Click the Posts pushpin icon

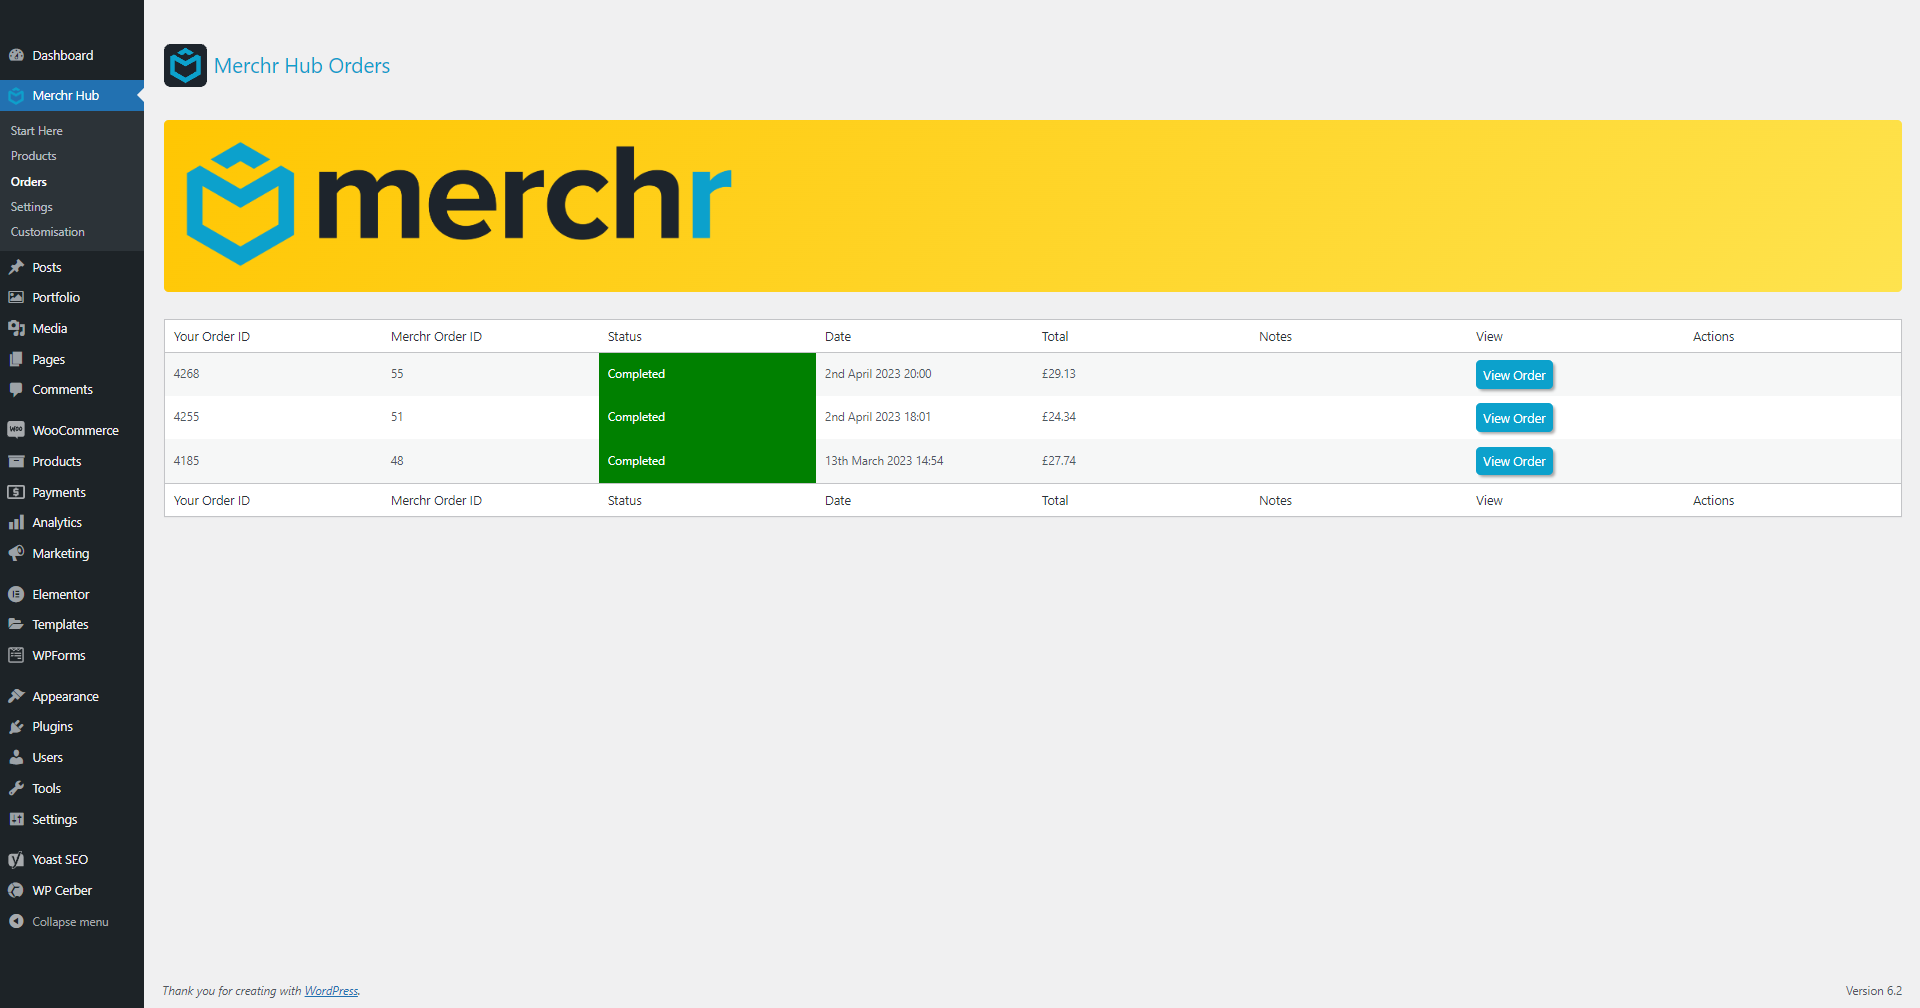click(x=16, y=267)
